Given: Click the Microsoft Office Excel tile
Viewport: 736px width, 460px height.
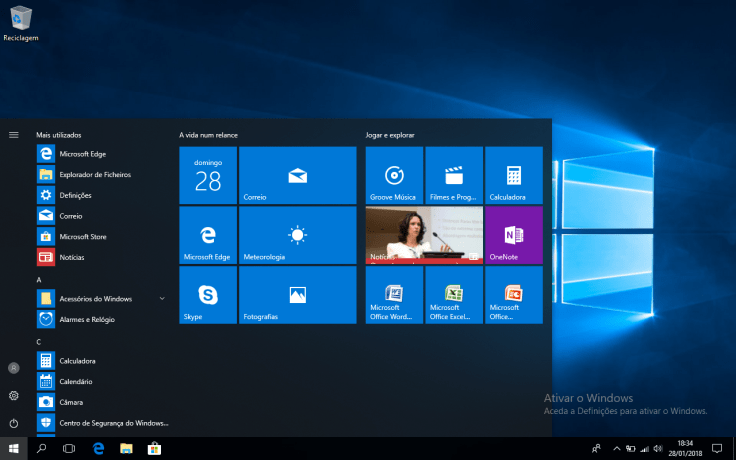Looking at the screenshot, I should coord(453,295).
